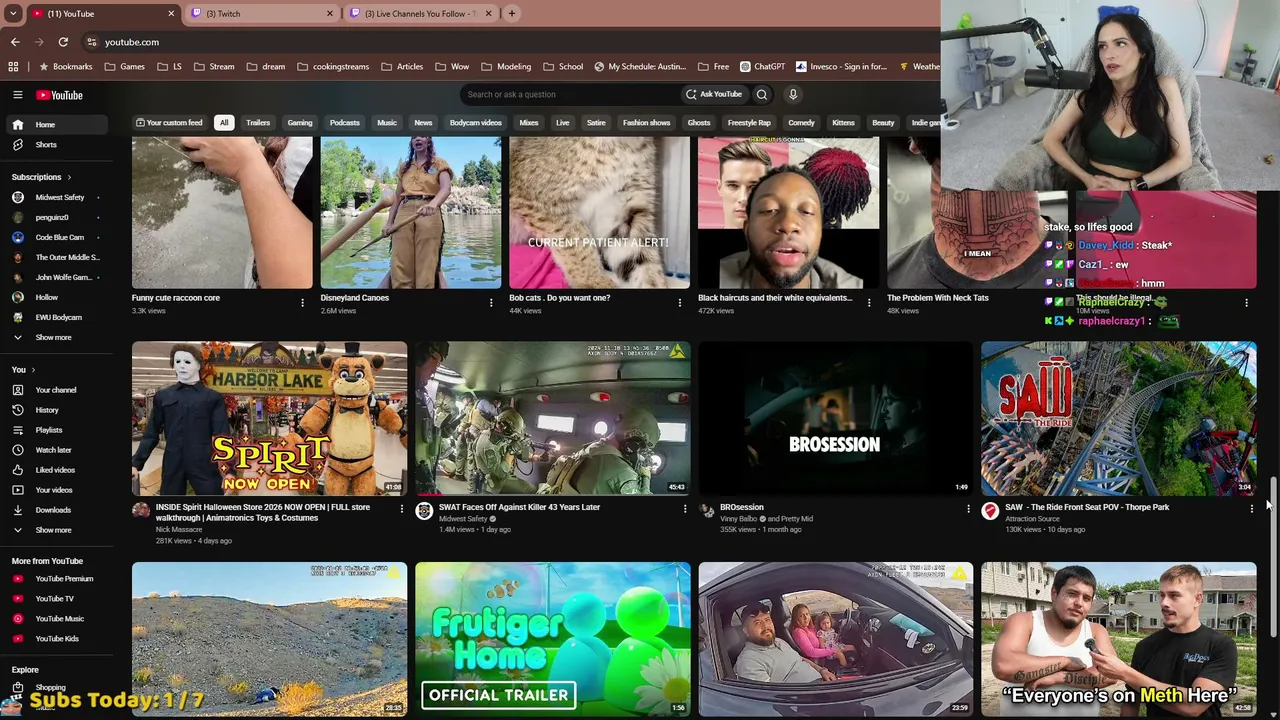
Task: Switch to Live Channels You Follow tab
Action: click(x=421, y=13)
